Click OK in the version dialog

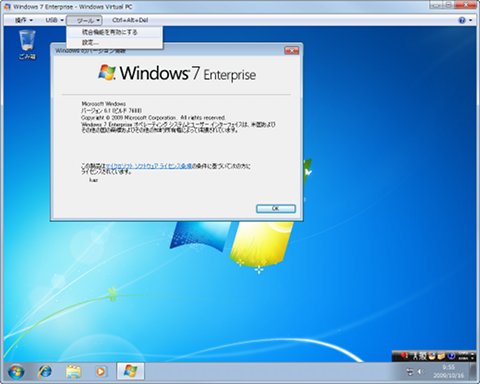[x=276, y=208]
